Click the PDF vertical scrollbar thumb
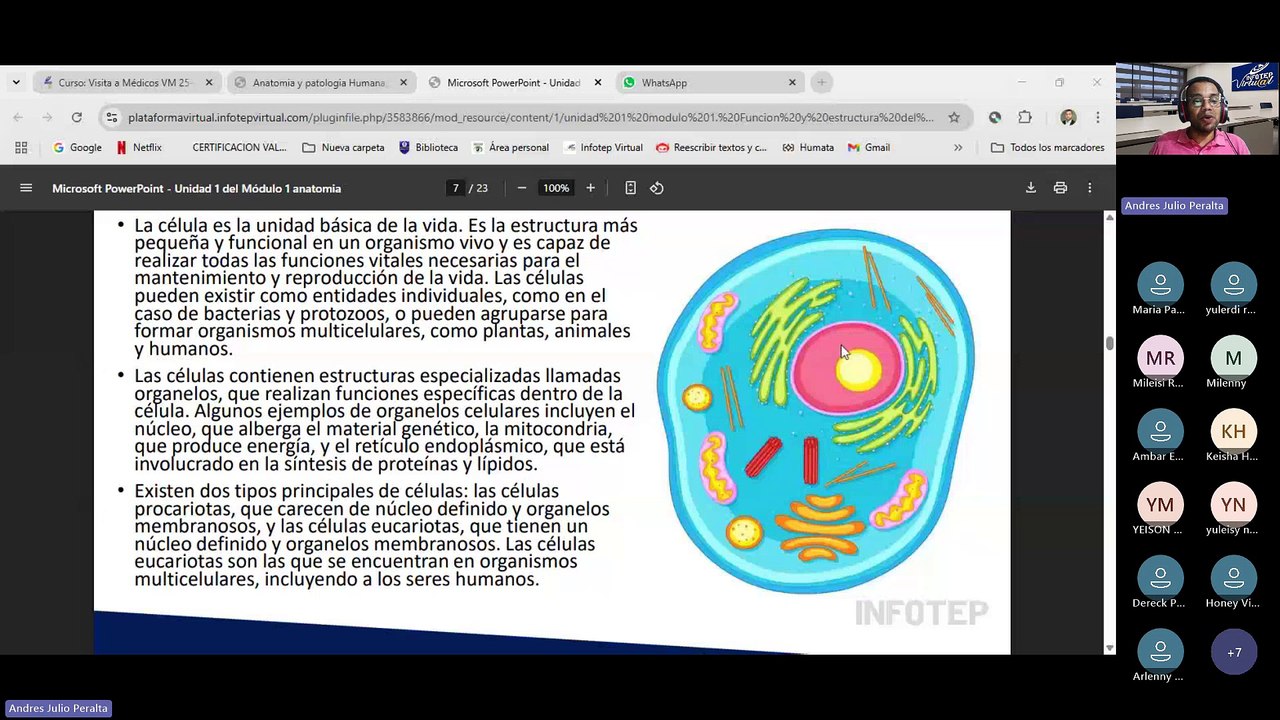Image resolution: width=1280 pixels, height=720 pixels. (x=1109, y=343)
